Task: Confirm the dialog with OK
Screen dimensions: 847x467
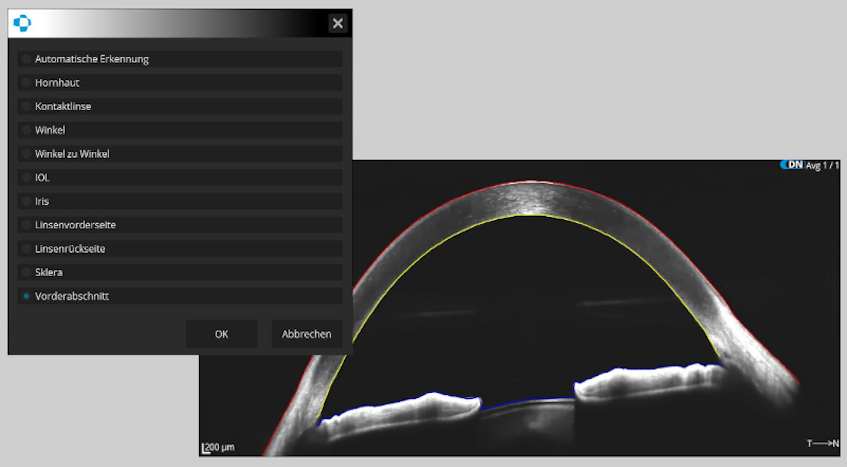Action: pos(221,334)
